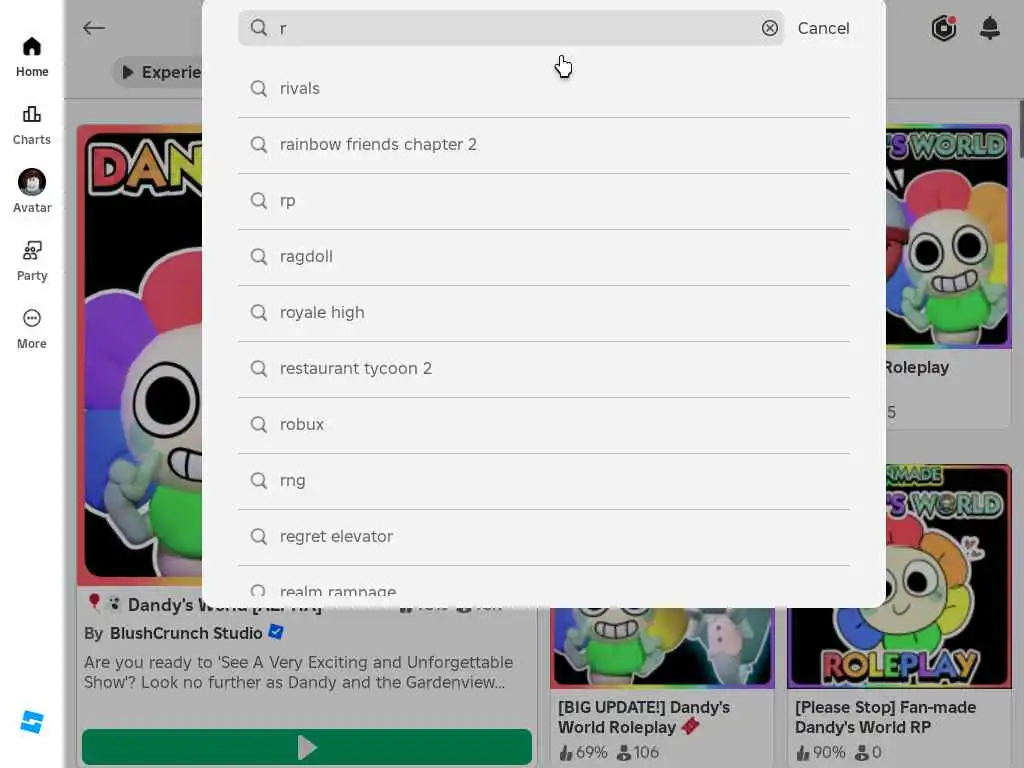The height and width of the screenshot is (768, 1024).
Task: Click the verified badge next to BlushCrunch Studio
Action: pyautogui.click(x=276, y=632)
